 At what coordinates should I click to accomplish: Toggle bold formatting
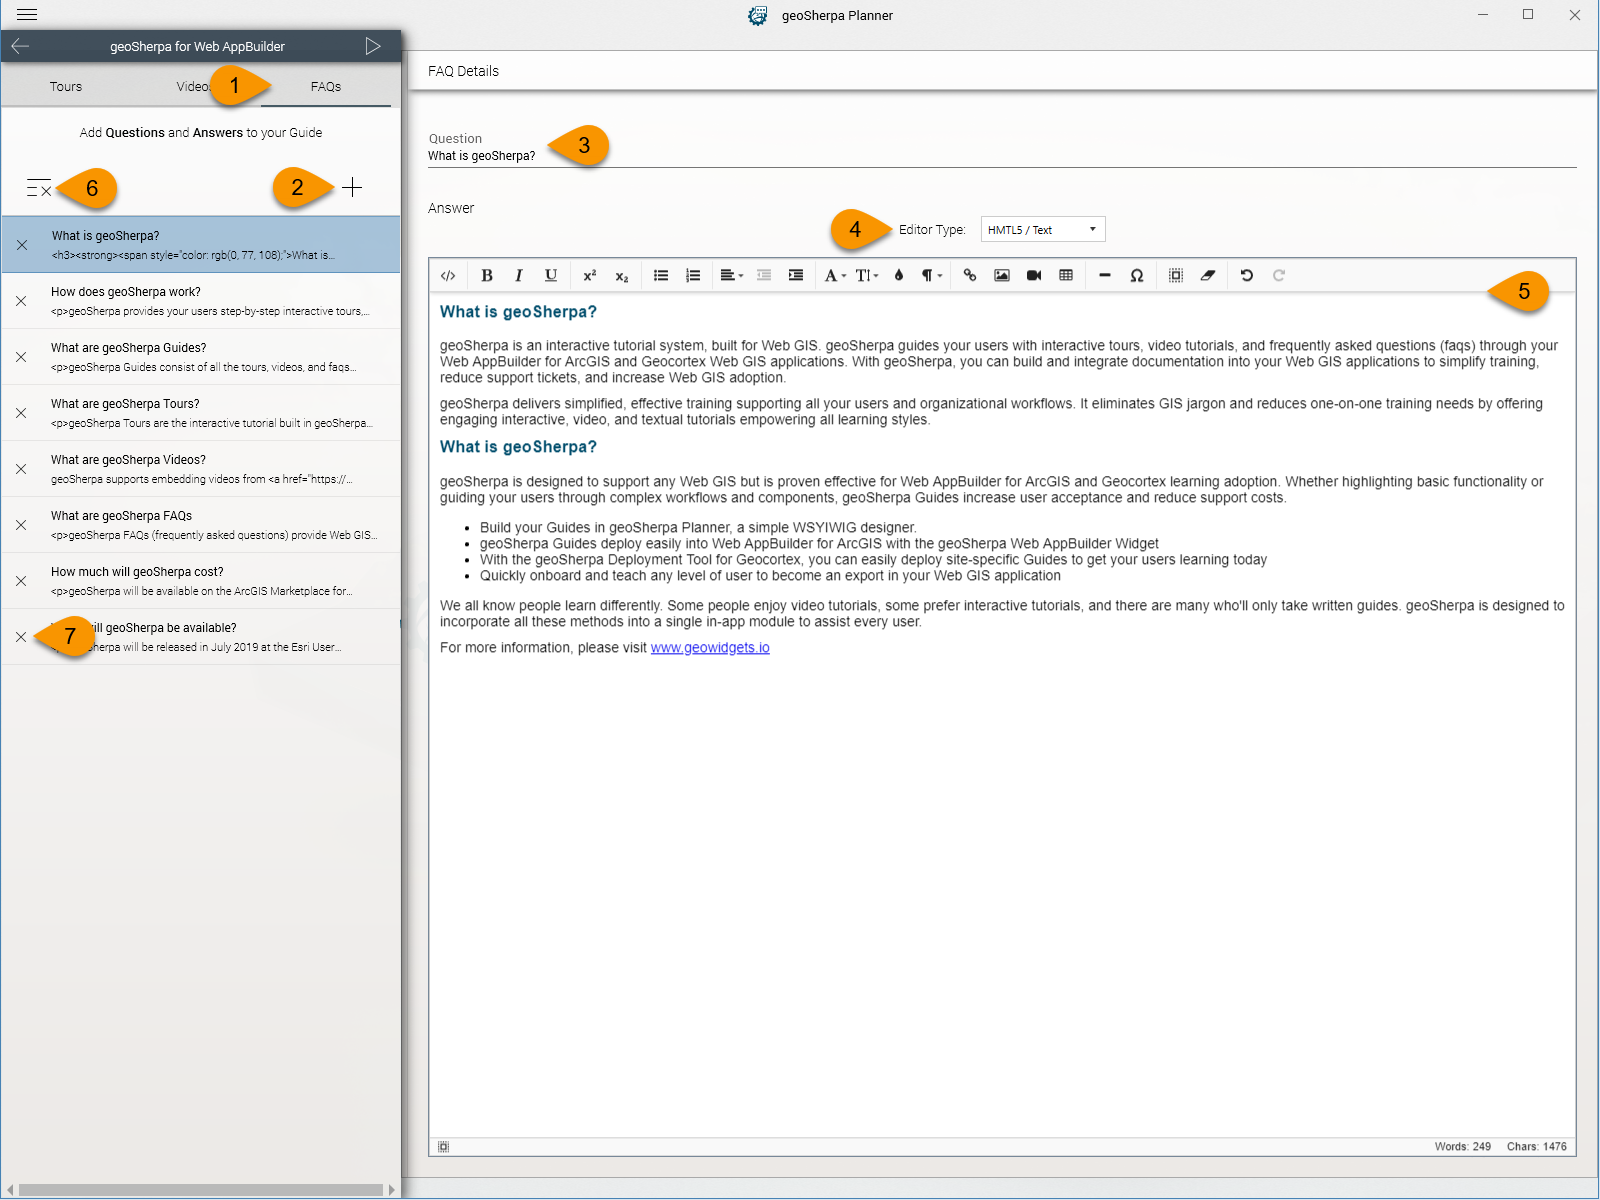coord(487,276)
